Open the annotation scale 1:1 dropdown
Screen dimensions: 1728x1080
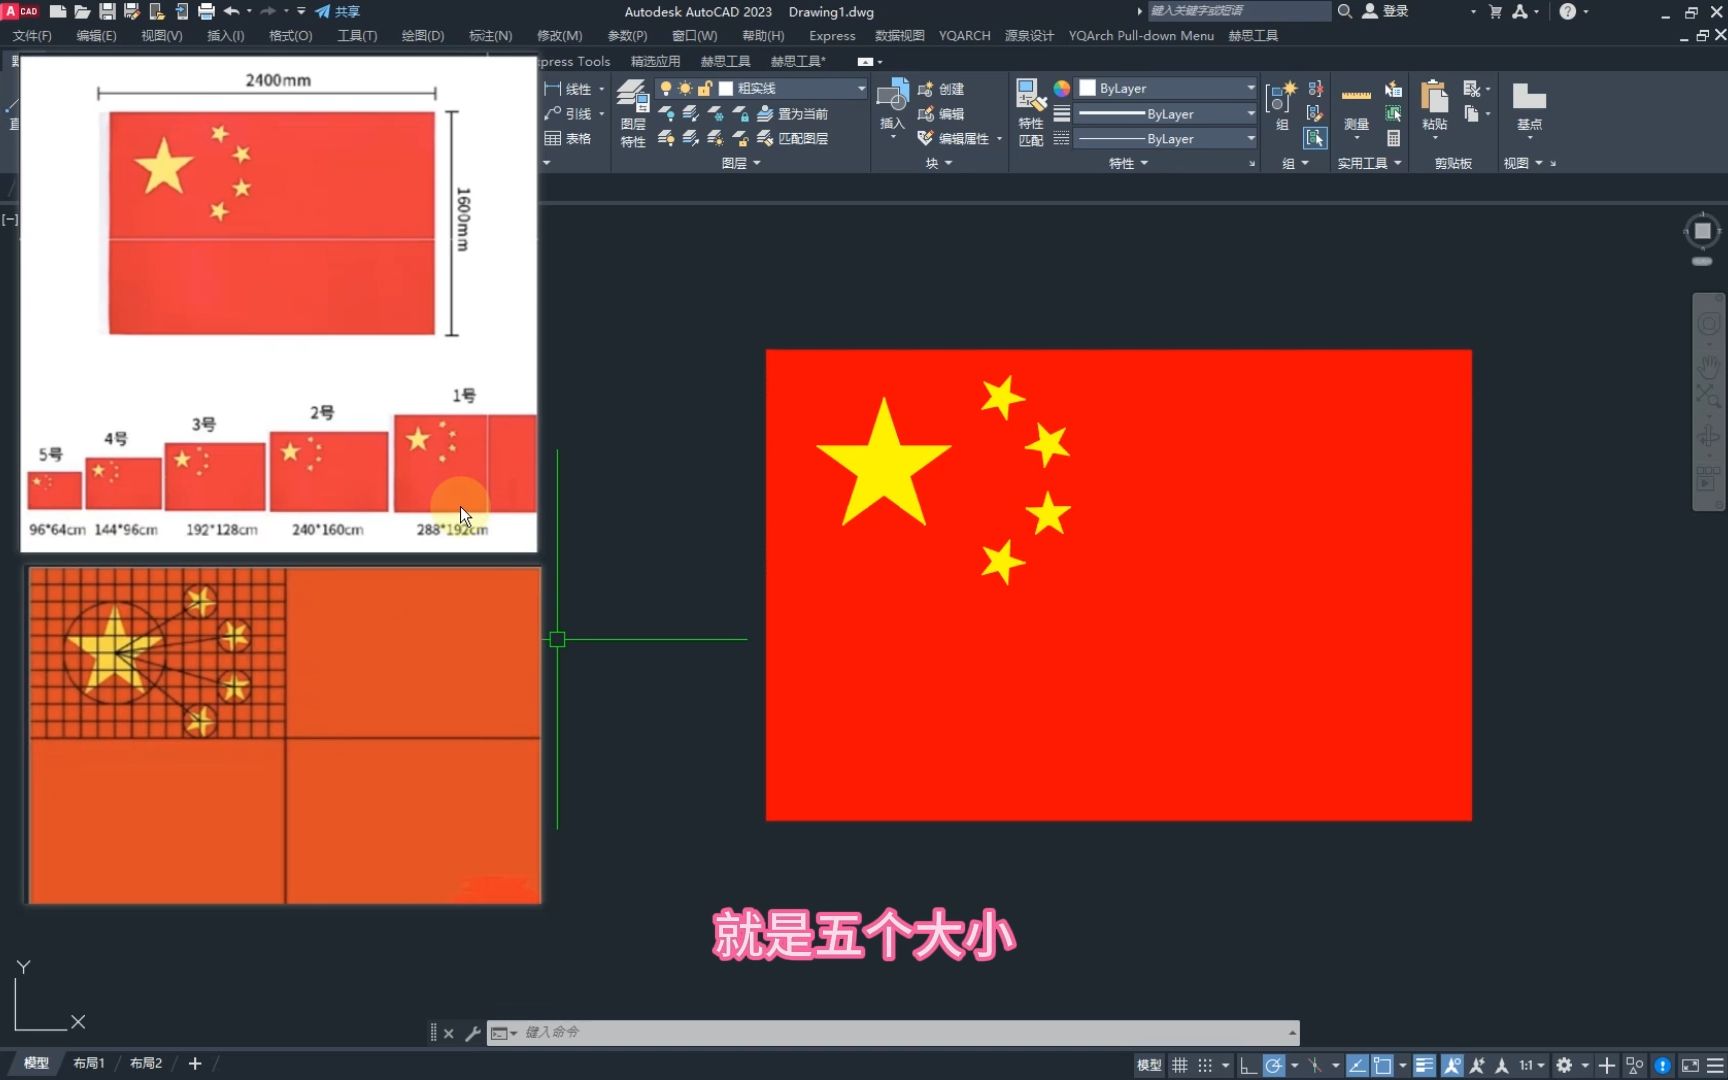(x=1533, y=1065)
